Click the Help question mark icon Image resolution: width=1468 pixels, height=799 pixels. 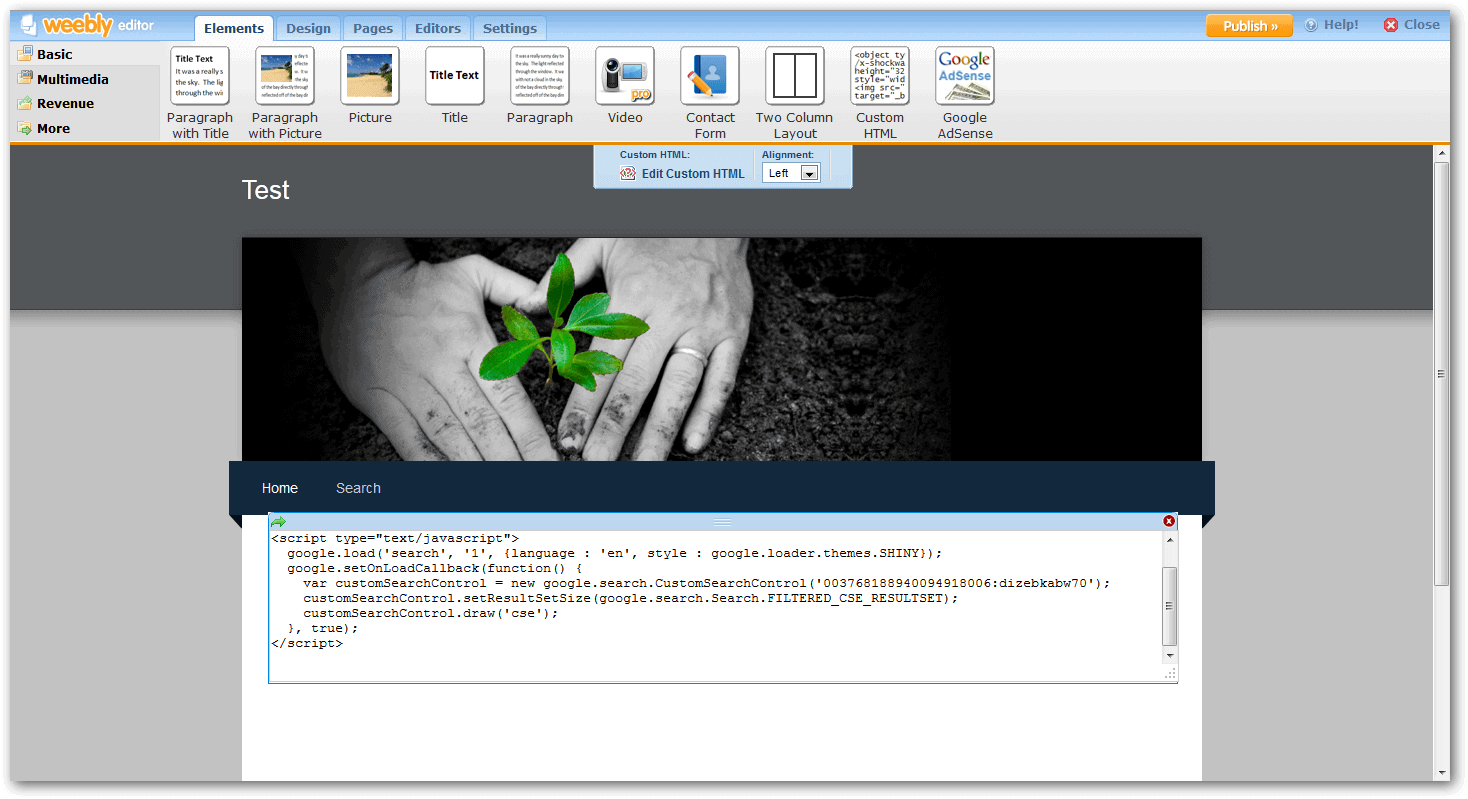point(1311,25)
